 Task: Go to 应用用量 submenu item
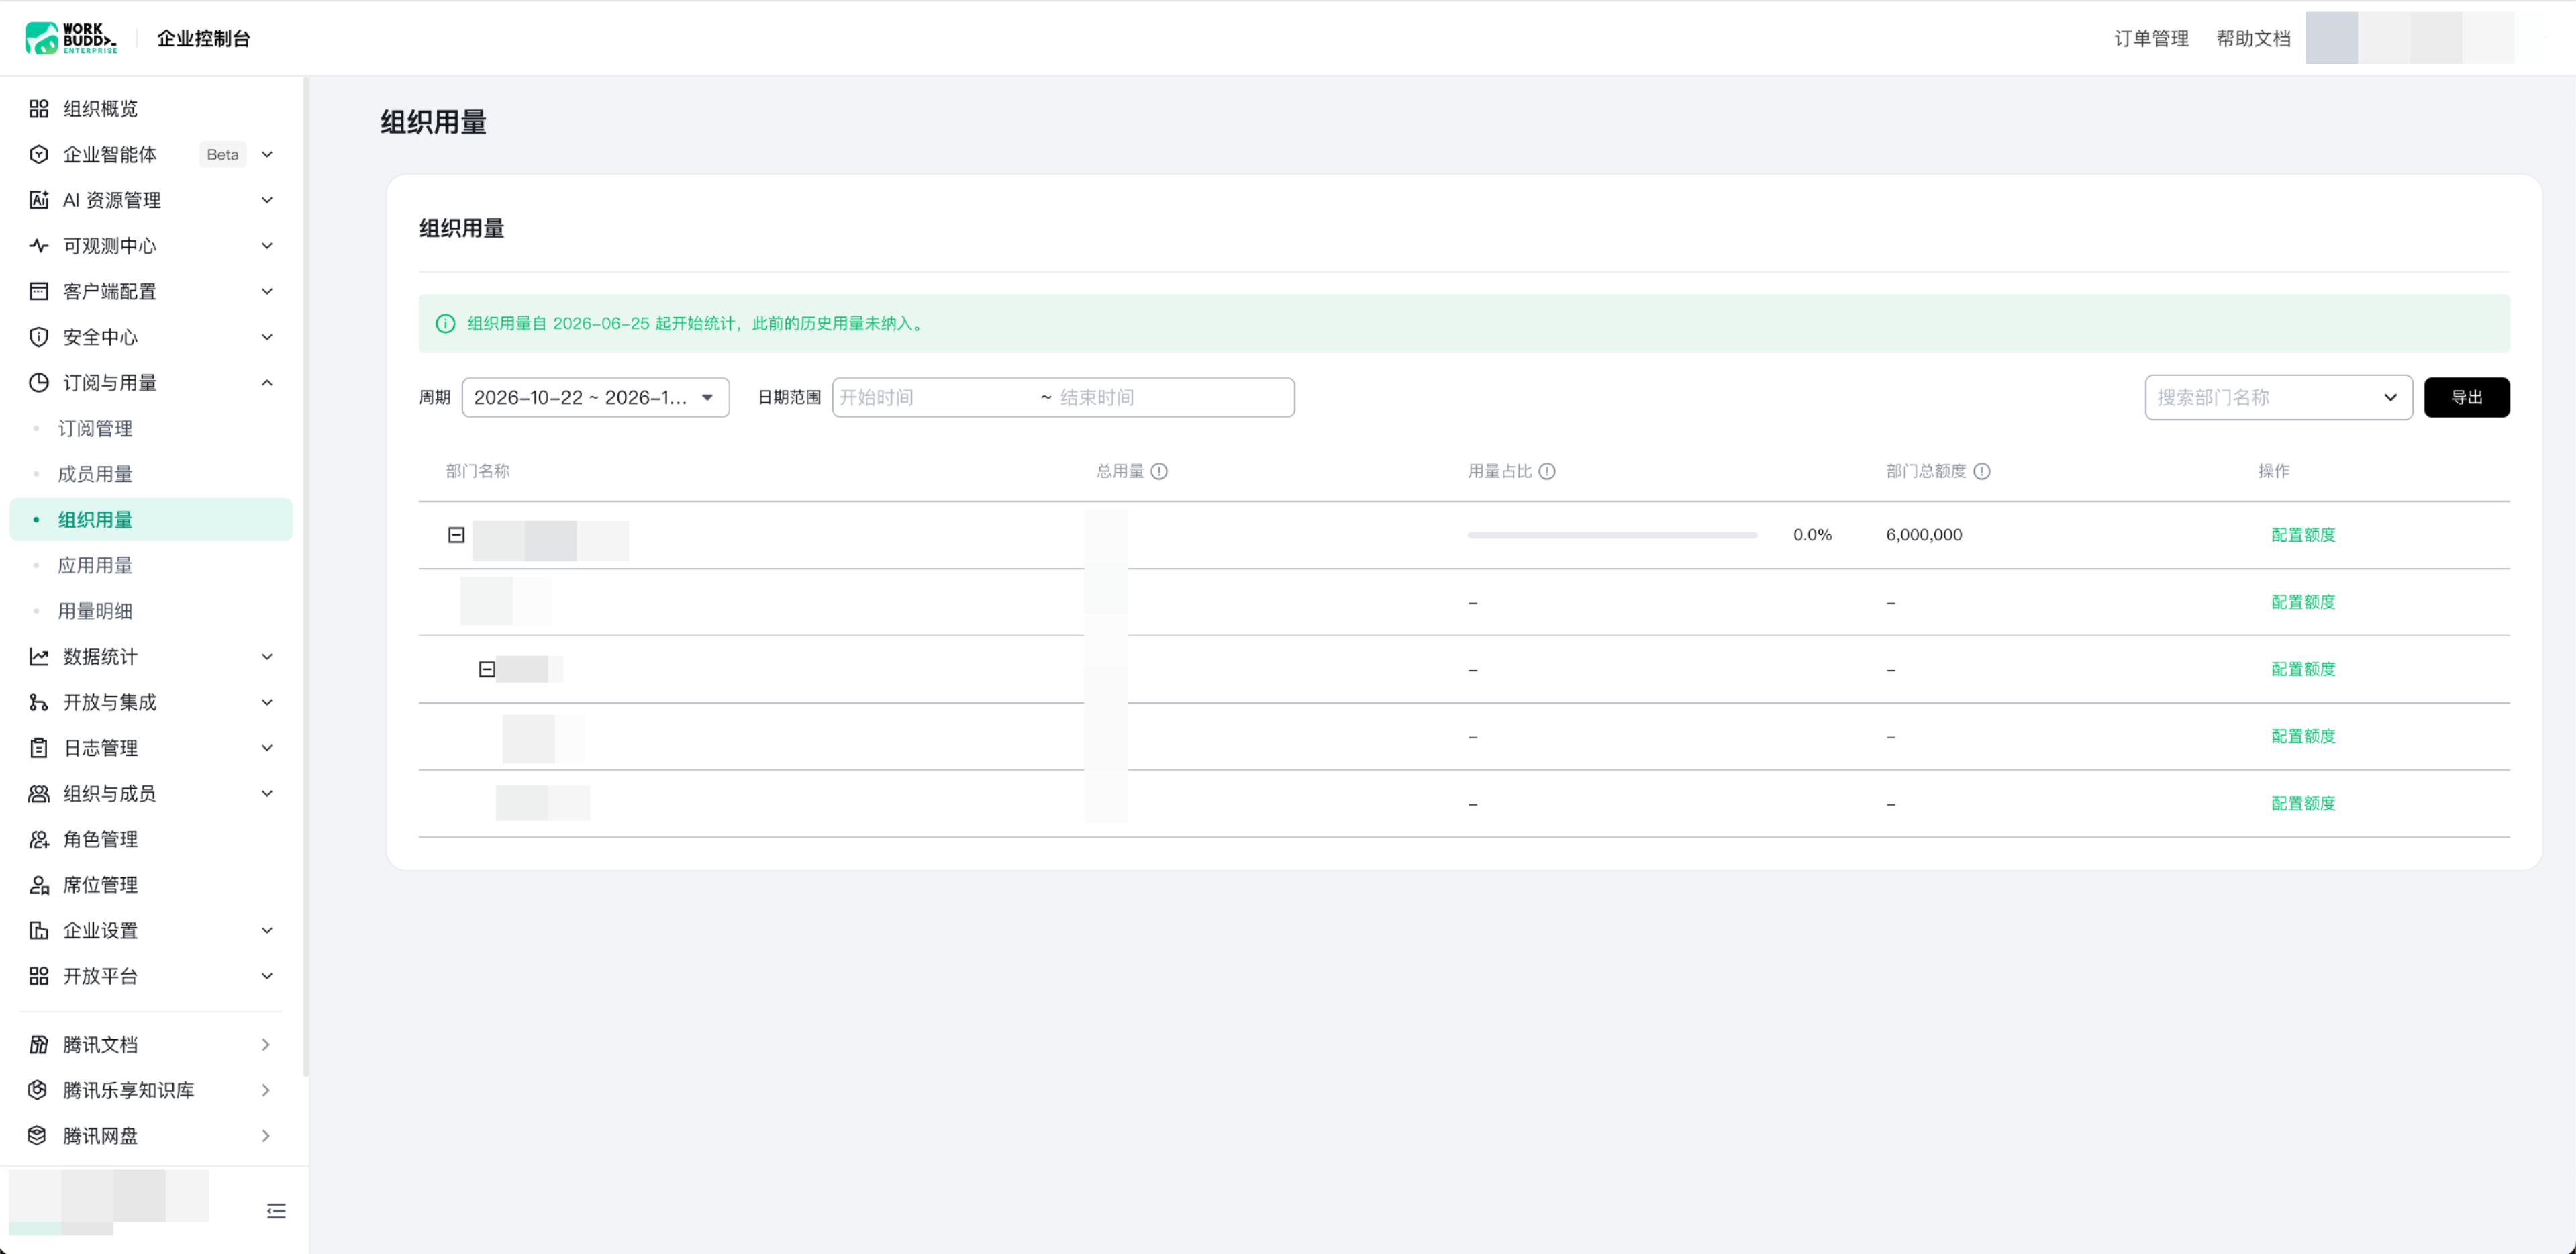pyautogui.click(x=95, y=565)
